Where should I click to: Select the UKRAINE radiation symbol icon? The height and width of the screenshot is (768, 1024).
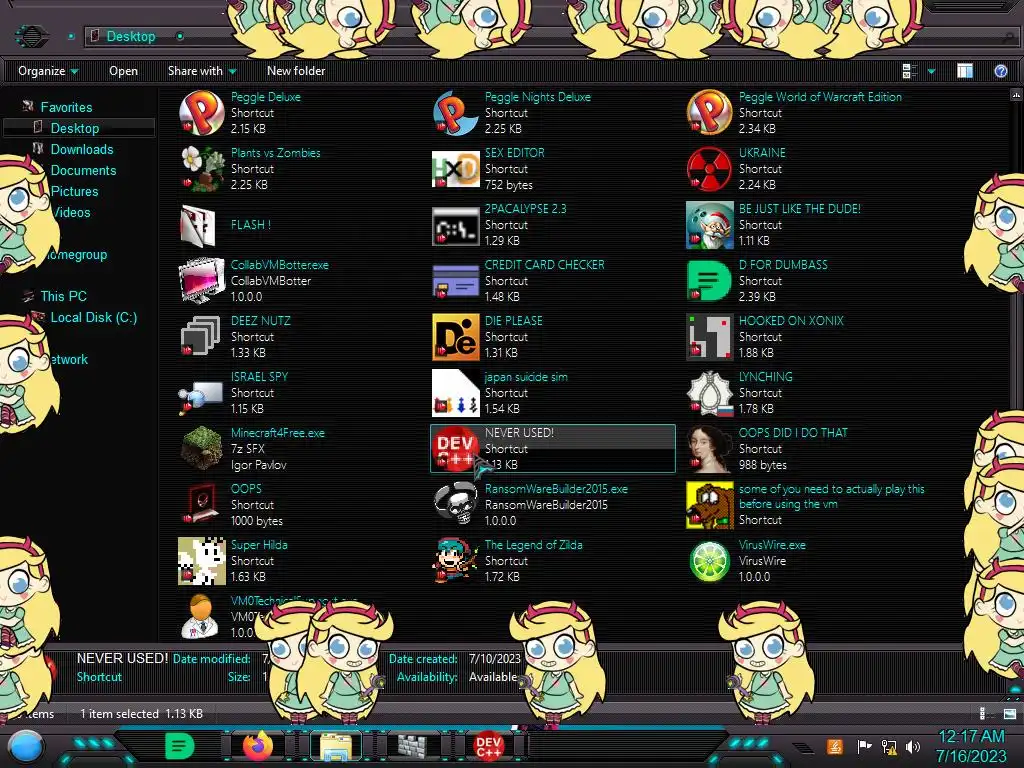click(x=709, y=169)
